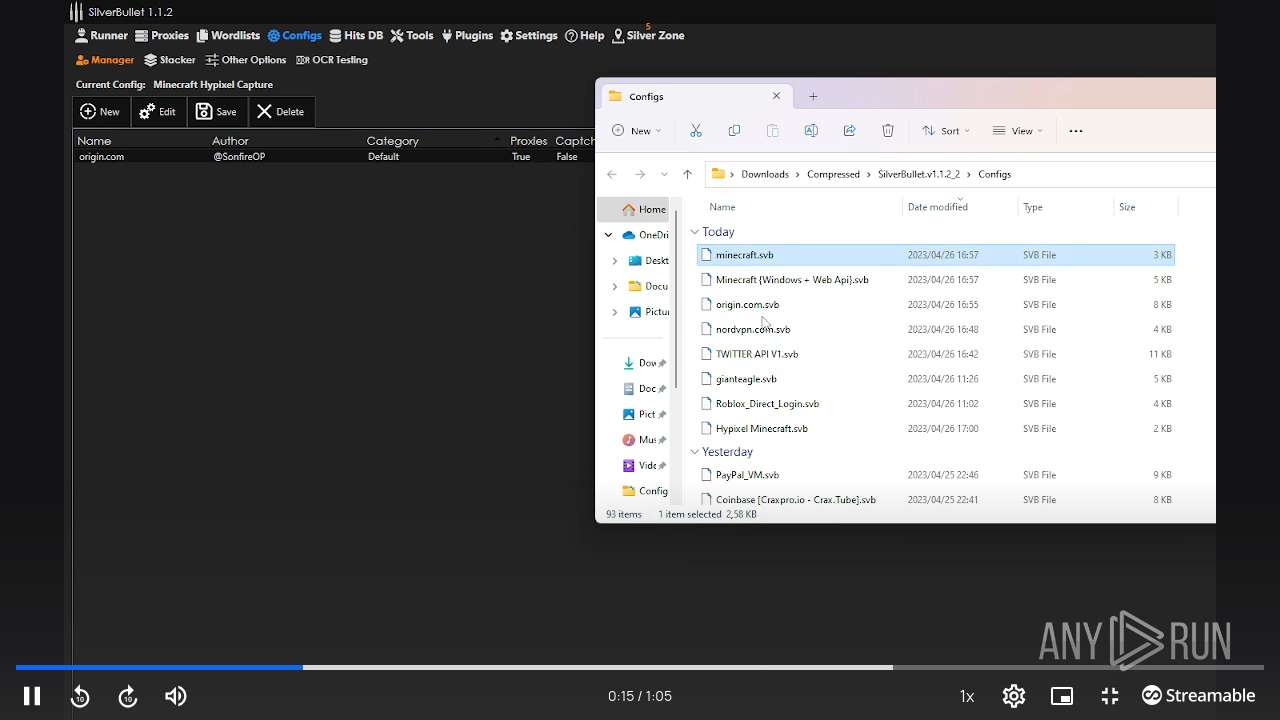Screen dimensions: 1280x720
Task: Click the Paste icon in Explorer
Action: [x=772, y=131]
